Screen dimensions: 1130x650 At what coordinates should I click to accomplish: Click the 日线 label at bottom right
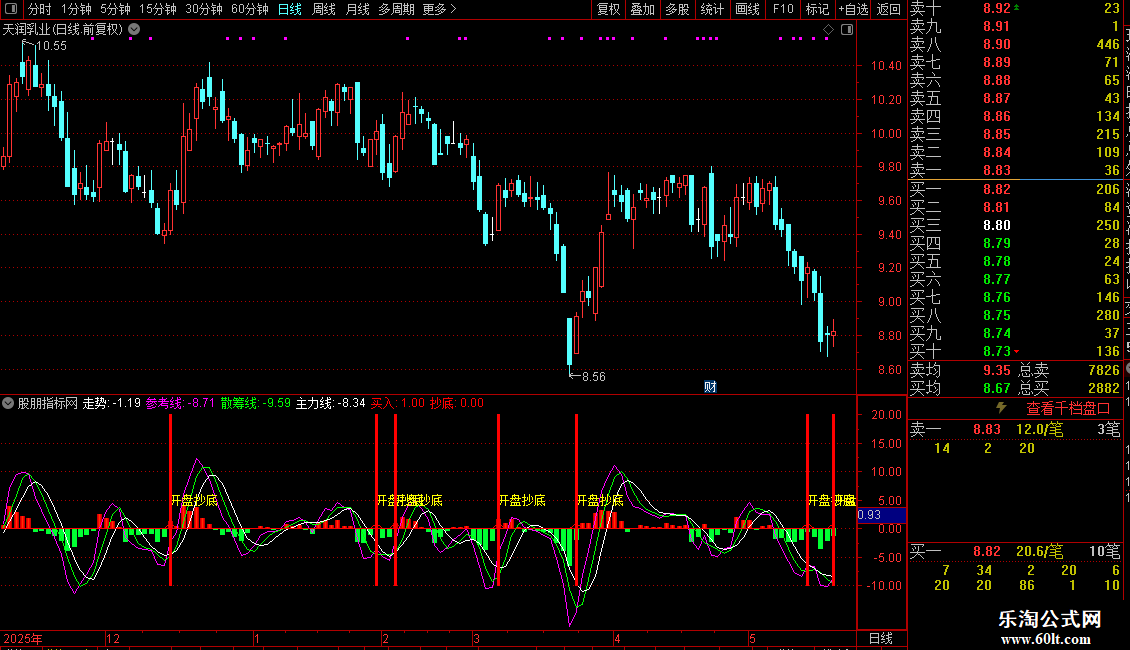(881, 638)
